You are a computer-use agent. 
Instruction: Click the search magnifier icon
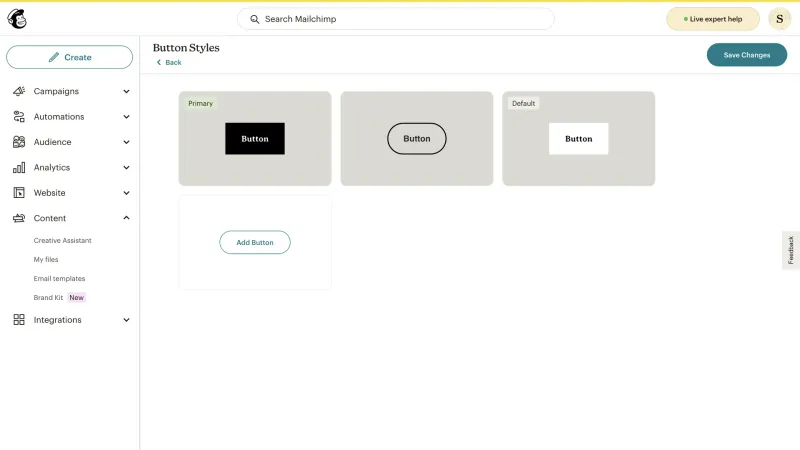pos(255,19)
